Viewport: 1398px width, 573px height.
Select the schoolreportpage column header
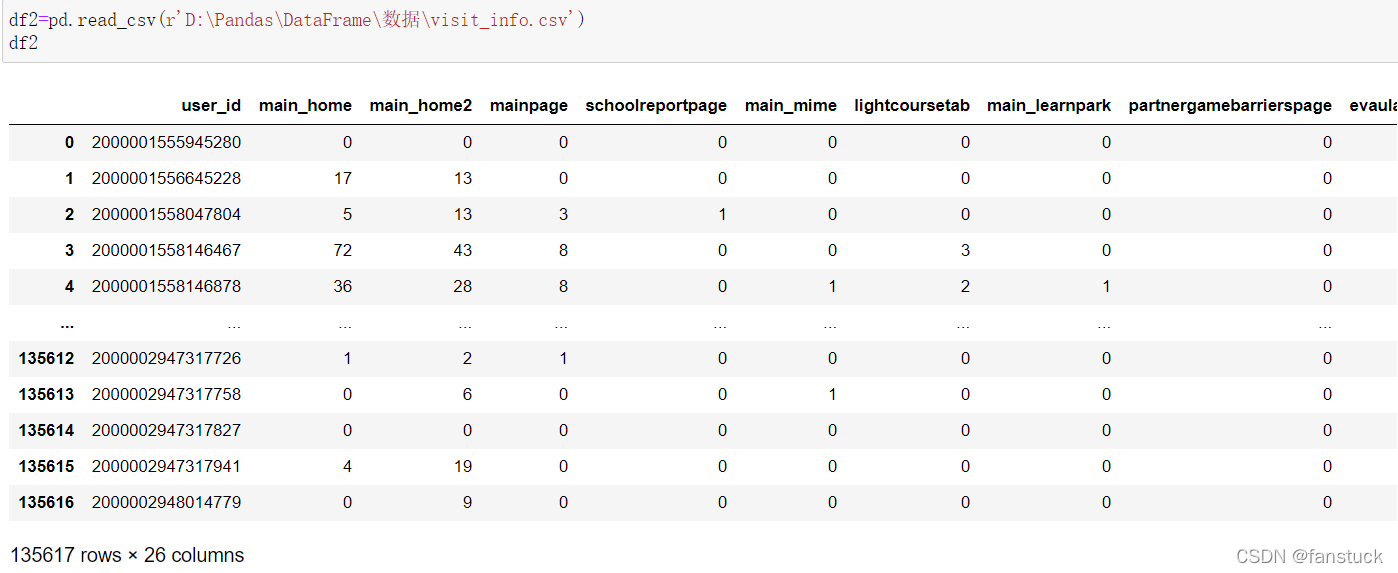pyautogui.click(x=656, y=105)
